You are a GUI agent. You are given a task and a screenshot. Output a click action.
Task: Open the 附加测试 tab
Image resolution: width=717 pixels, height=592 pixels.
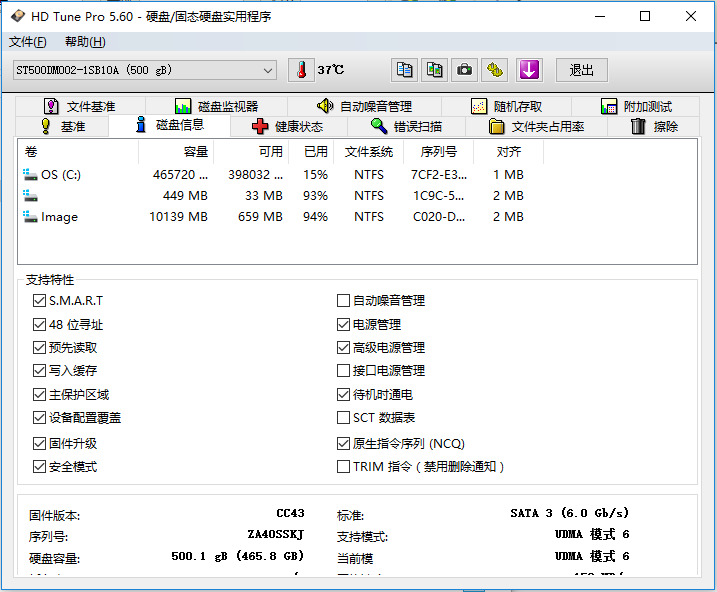point(636,107)
